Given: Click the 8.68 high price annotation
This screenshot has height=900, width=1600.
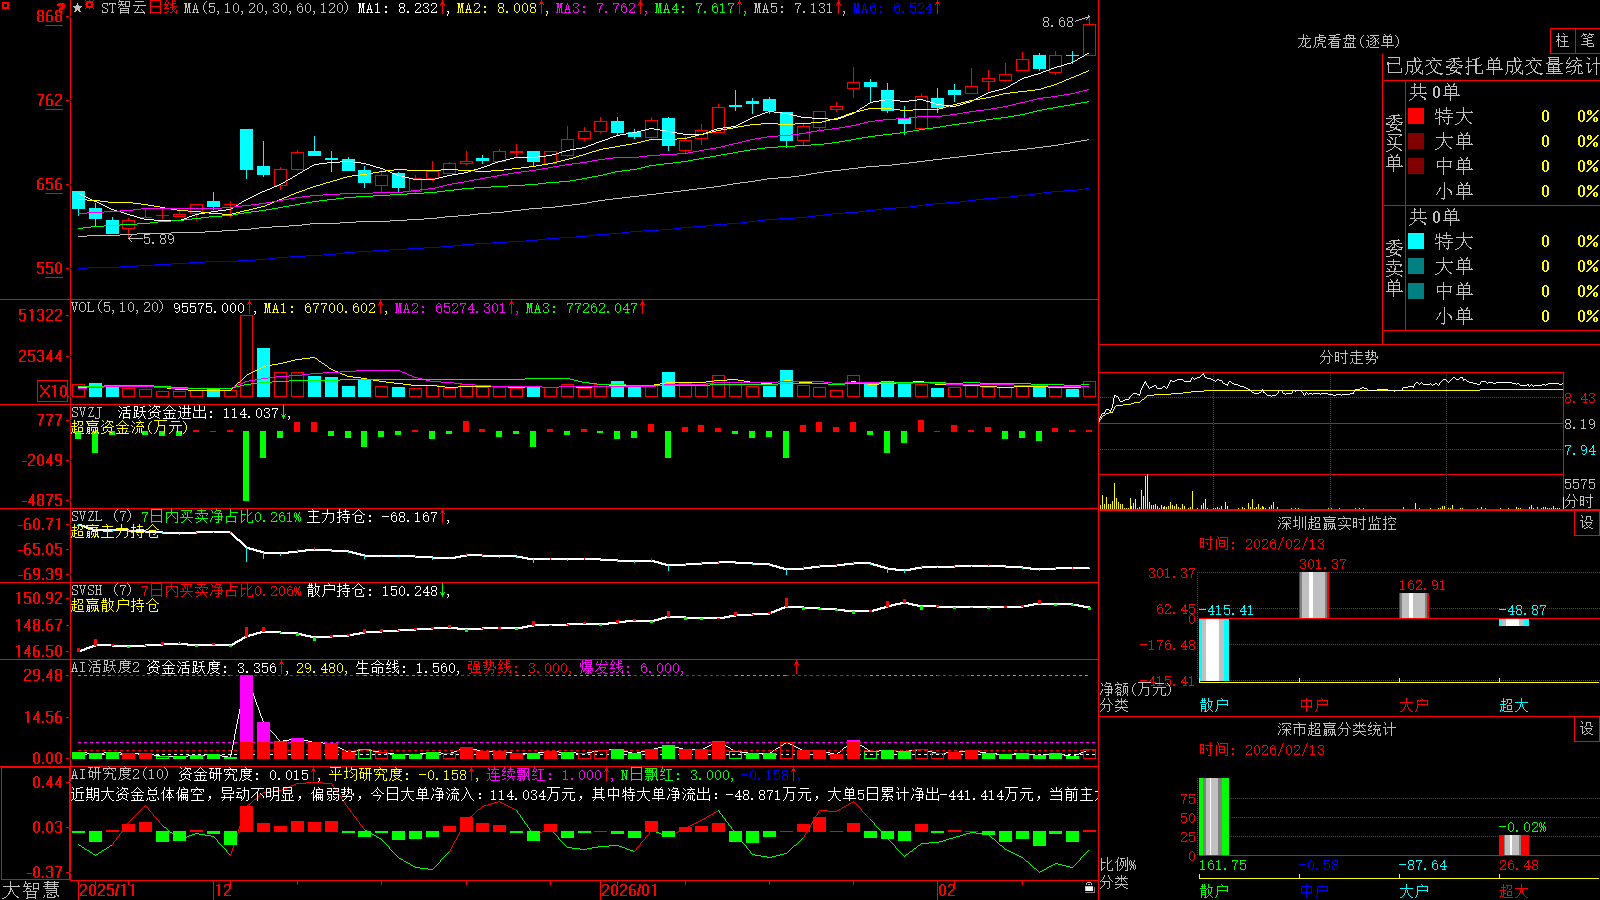Looking at the screenshot, I should (x=1057, y=22).
